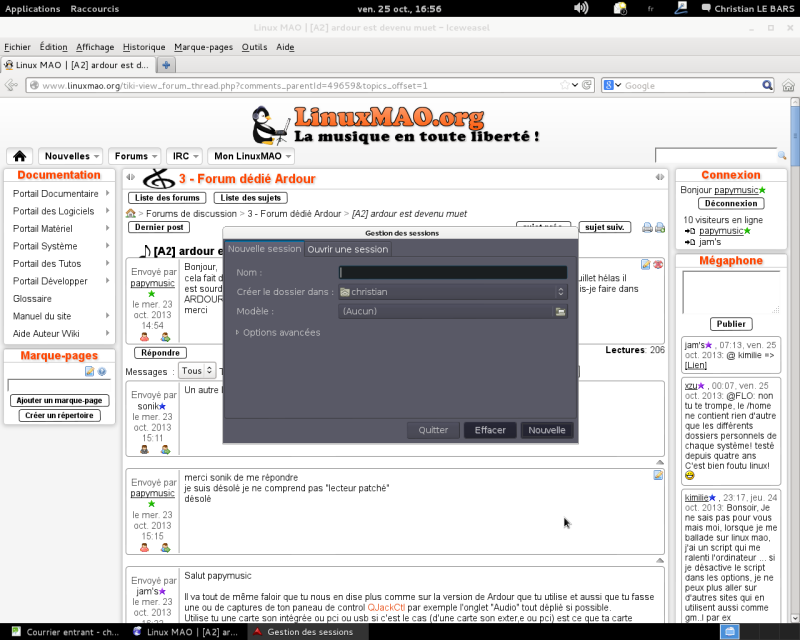Open the Mon LinuxMAO dropdown menu

tap(251, 156)
